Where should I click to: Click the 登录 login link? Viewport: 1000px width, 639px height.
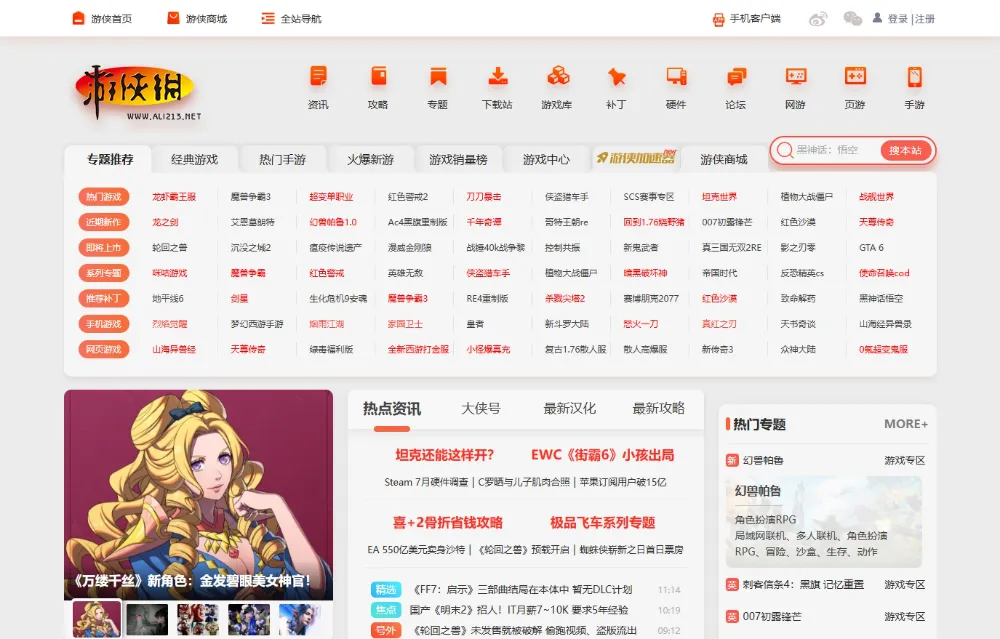(x=897, y=18)
